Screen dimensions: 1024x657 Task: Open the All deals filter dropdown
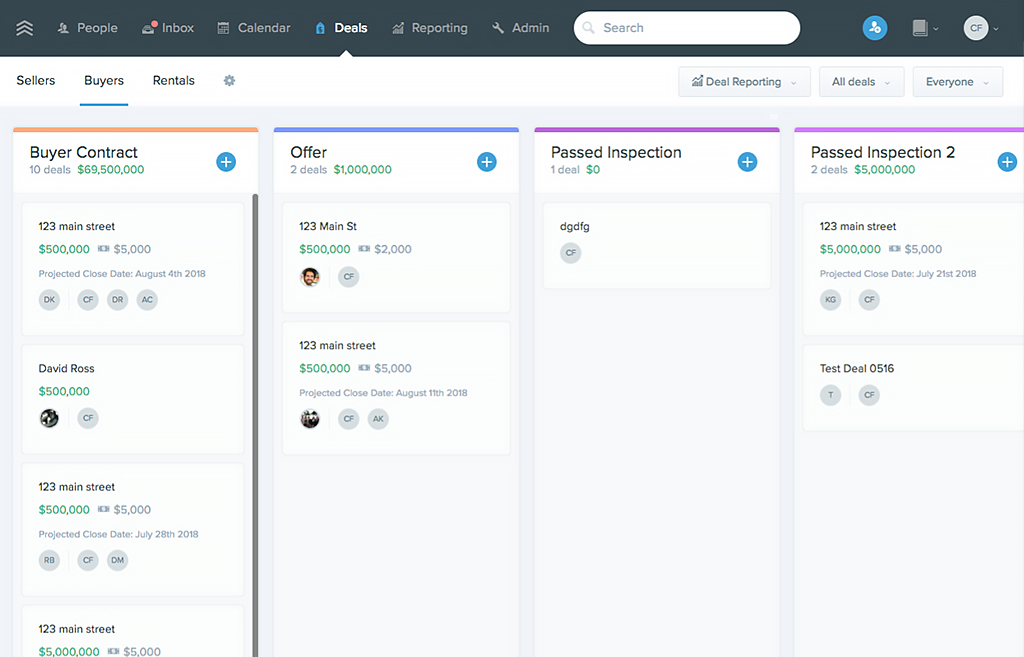tap(861, 82)
